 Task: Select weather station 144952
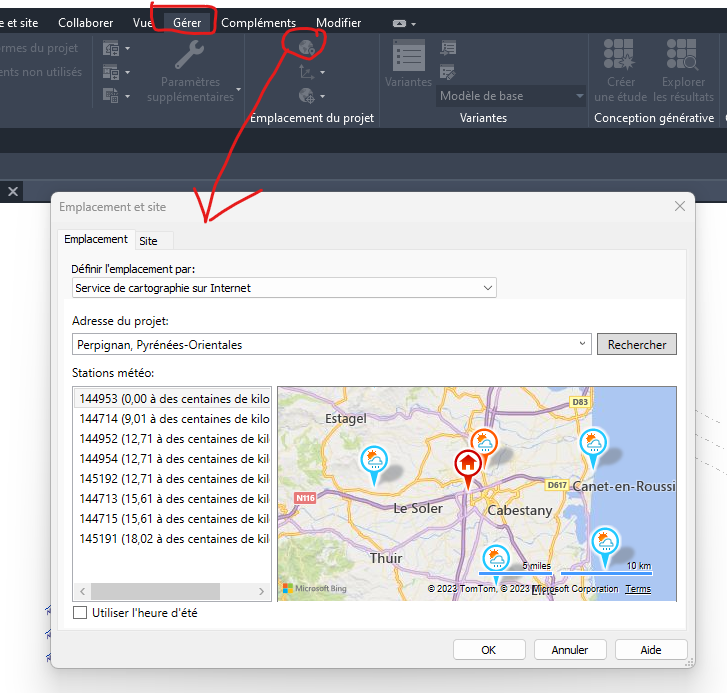(x=172, y=439)
